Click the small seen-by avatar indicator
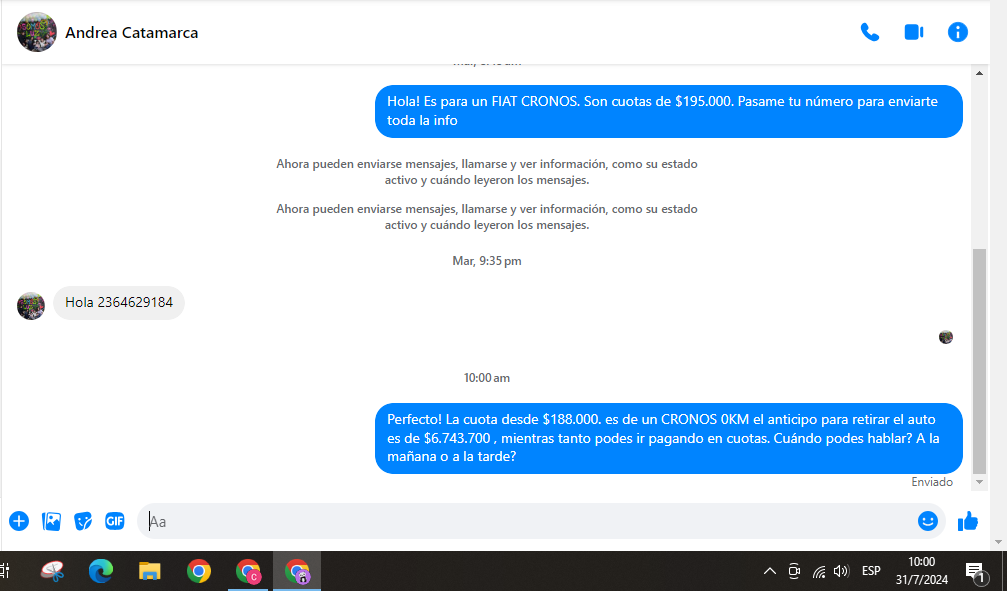This screenshot has width=1007, height=591. (x=945, y=337)
